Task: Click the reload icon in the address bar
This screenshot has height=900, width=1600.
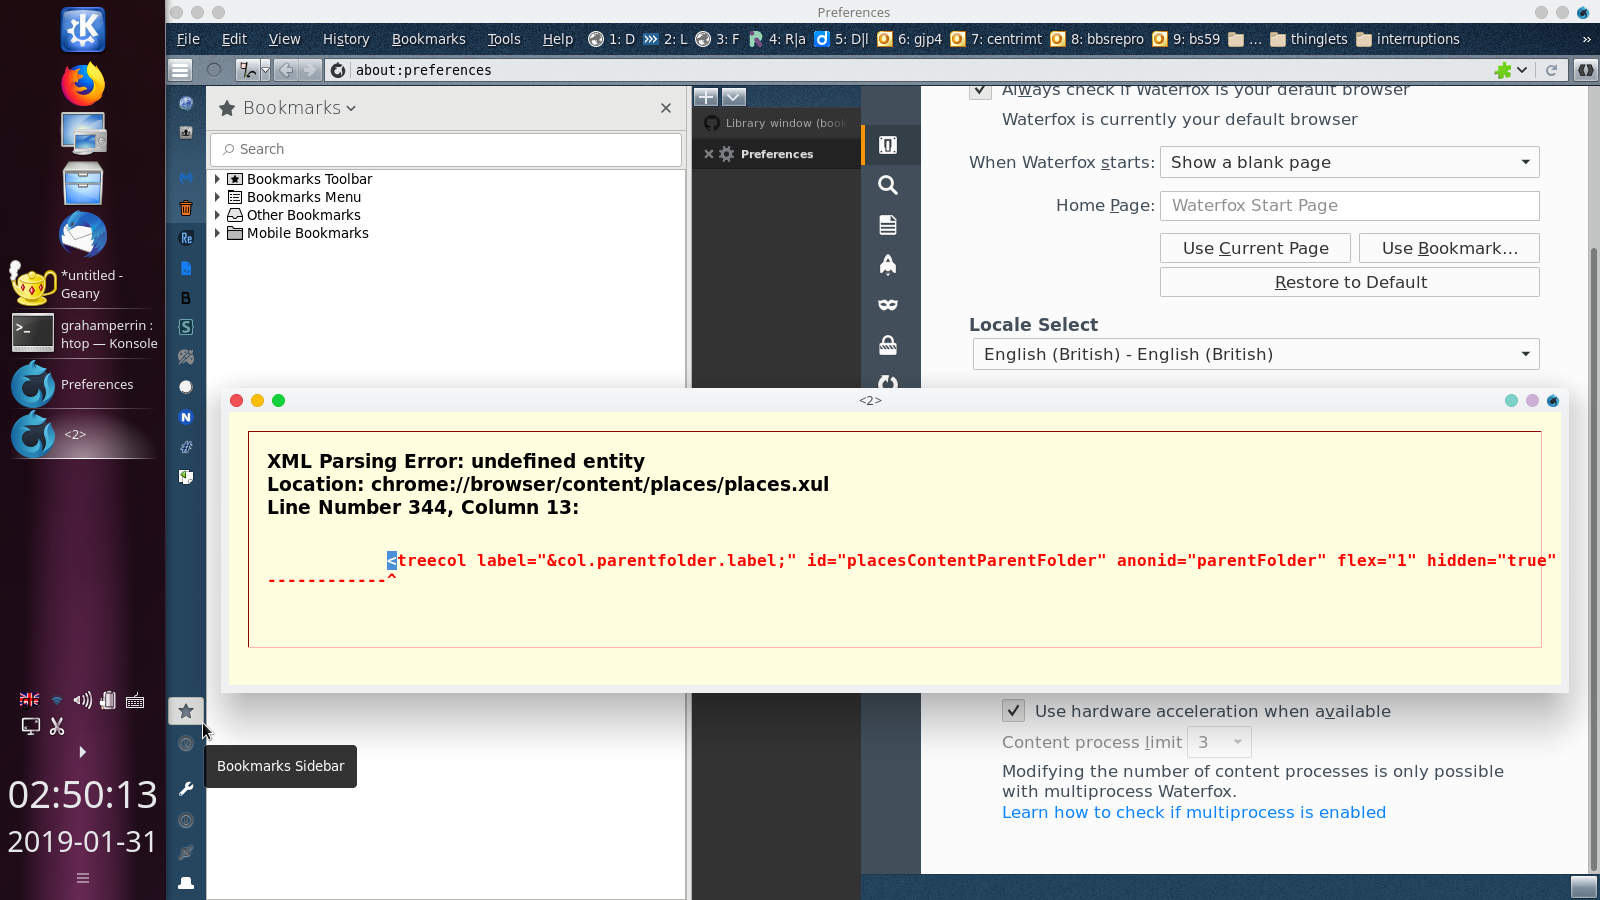Action: tap(1551, 70)
